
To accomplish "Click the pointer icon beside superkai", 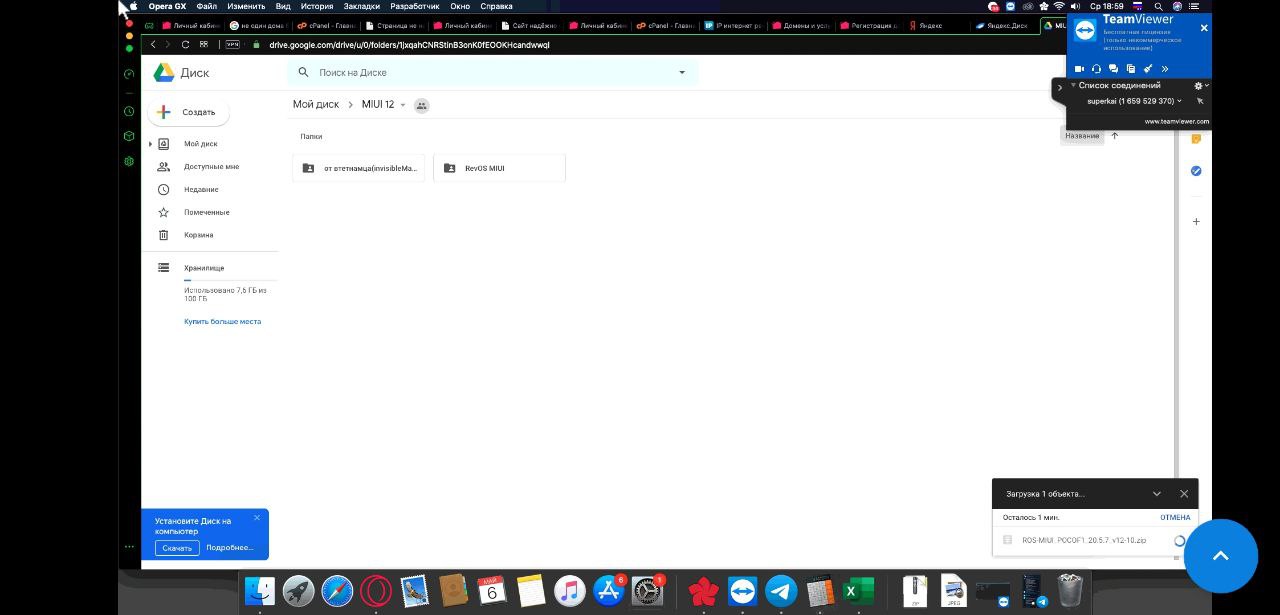I will click(1200, 101).
